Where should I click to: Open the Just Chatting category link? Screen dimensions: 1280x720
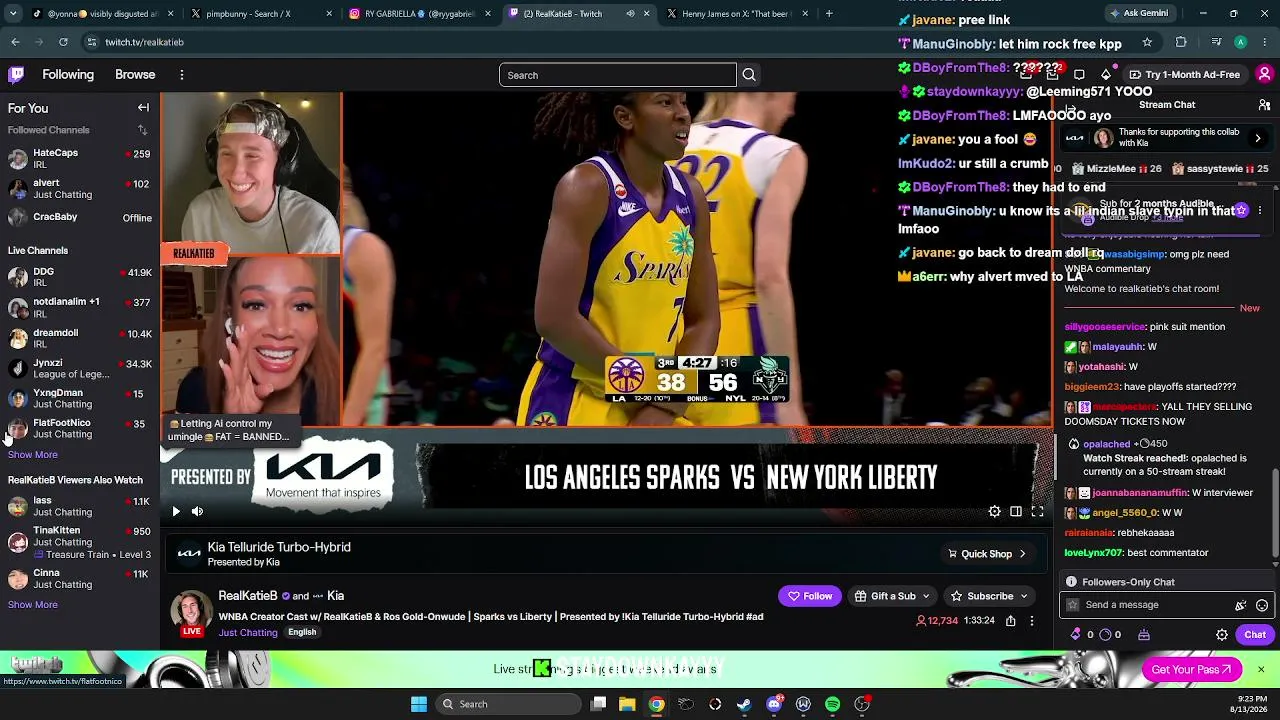(x=248, y=633)
